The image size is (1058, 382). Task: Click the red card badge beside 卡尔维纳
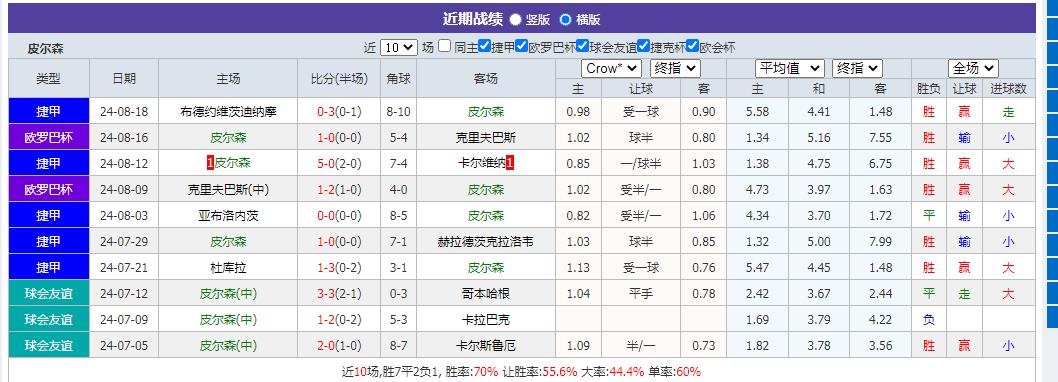510,163
